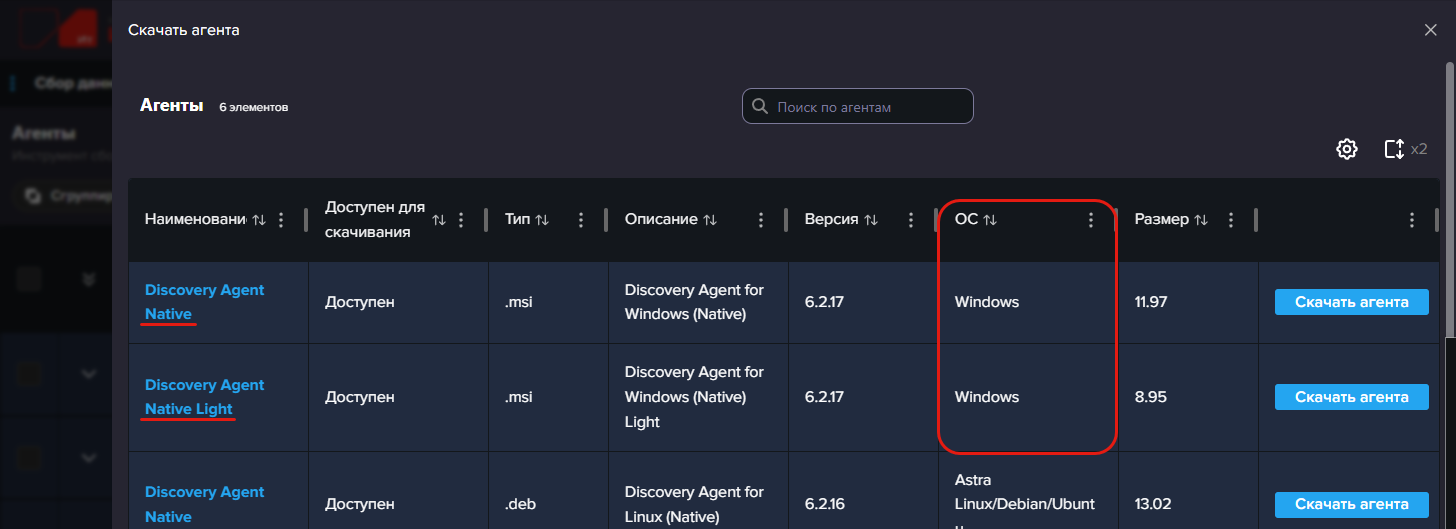
Task: Sort by Описание column arrows
Action: pos(710,220)
